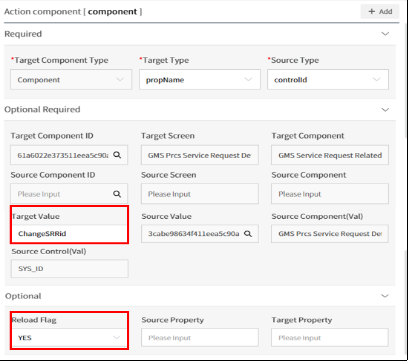The width and height of the screenshot is (409, 362).
Task: Click the search icon in Target Component ID
Action: pos(117,155)
